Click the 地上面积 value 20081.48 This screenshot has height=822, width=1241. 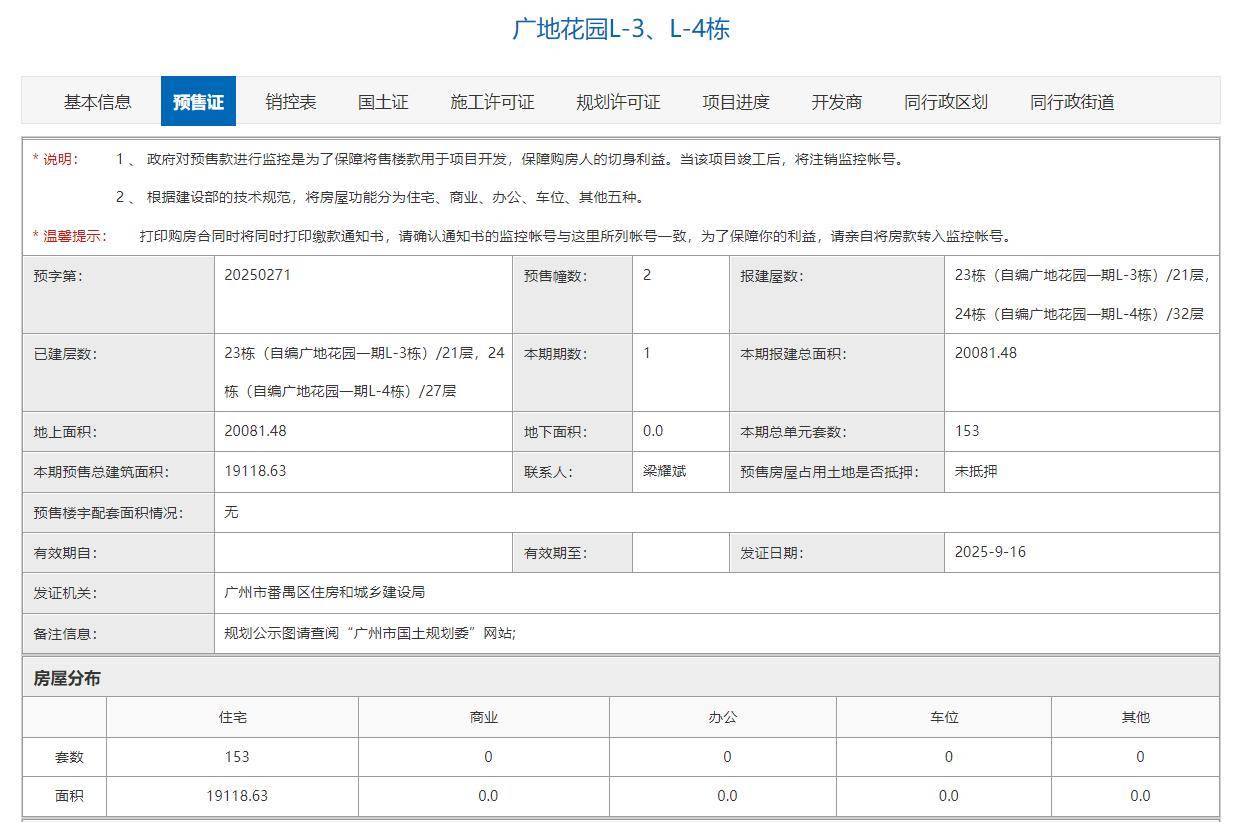click(255, 431)
